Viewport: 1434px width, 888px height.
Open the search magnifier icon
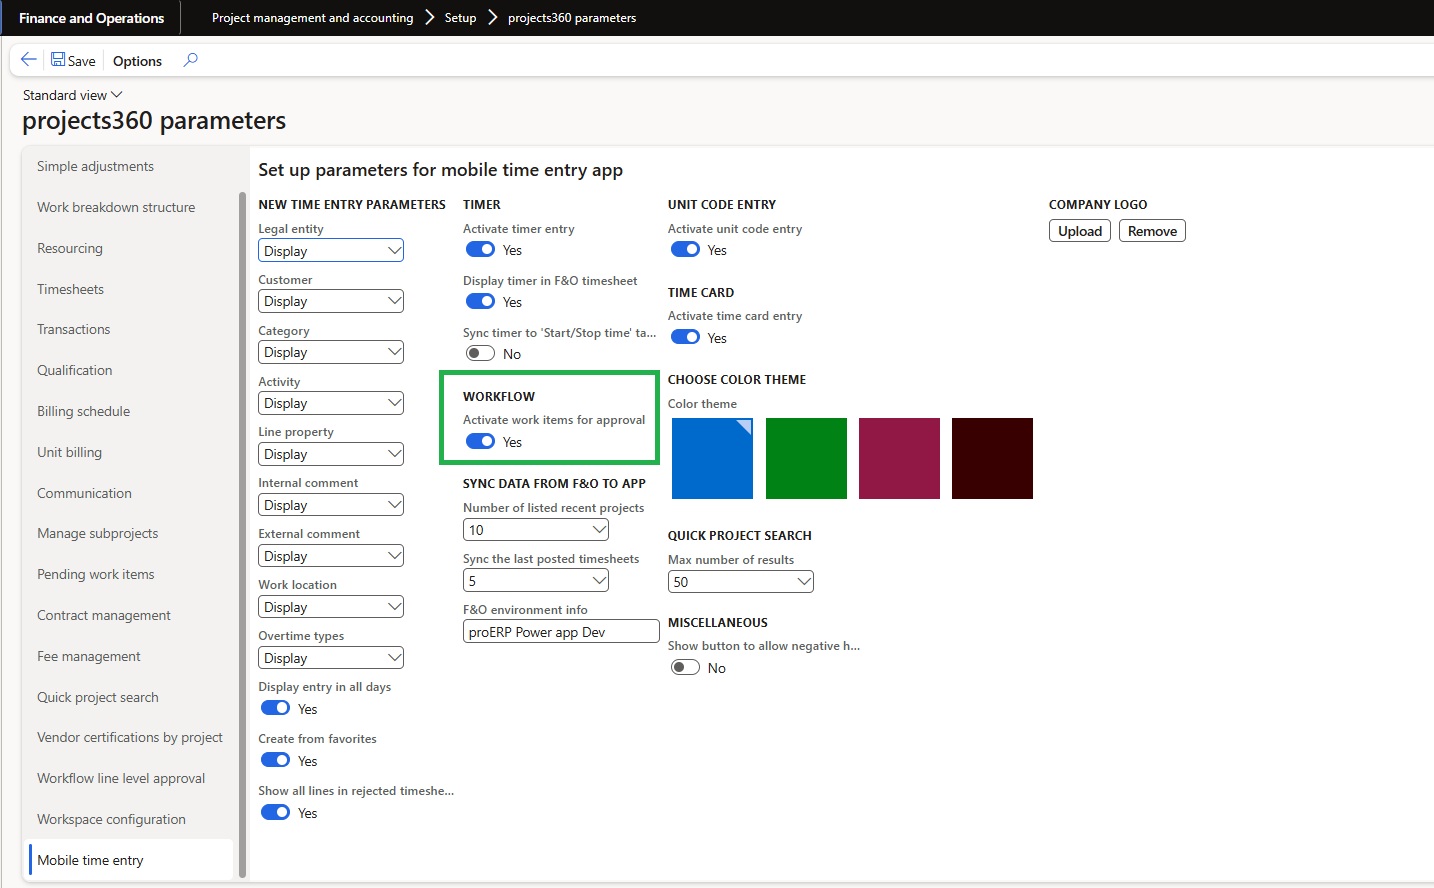coord(191,60)
